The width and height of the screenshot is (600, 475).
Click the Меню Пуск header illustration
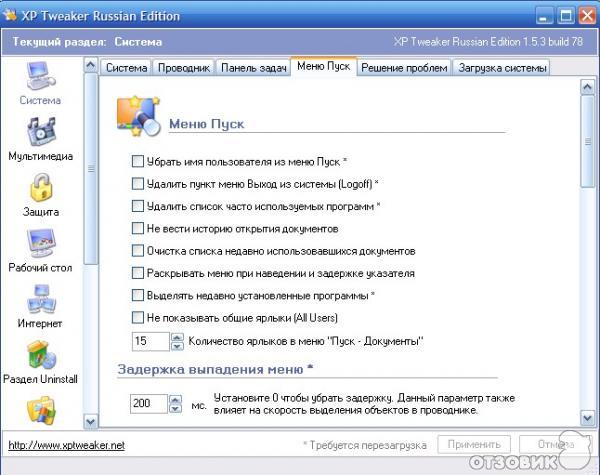pyautogui.click(x=139, y=117)
